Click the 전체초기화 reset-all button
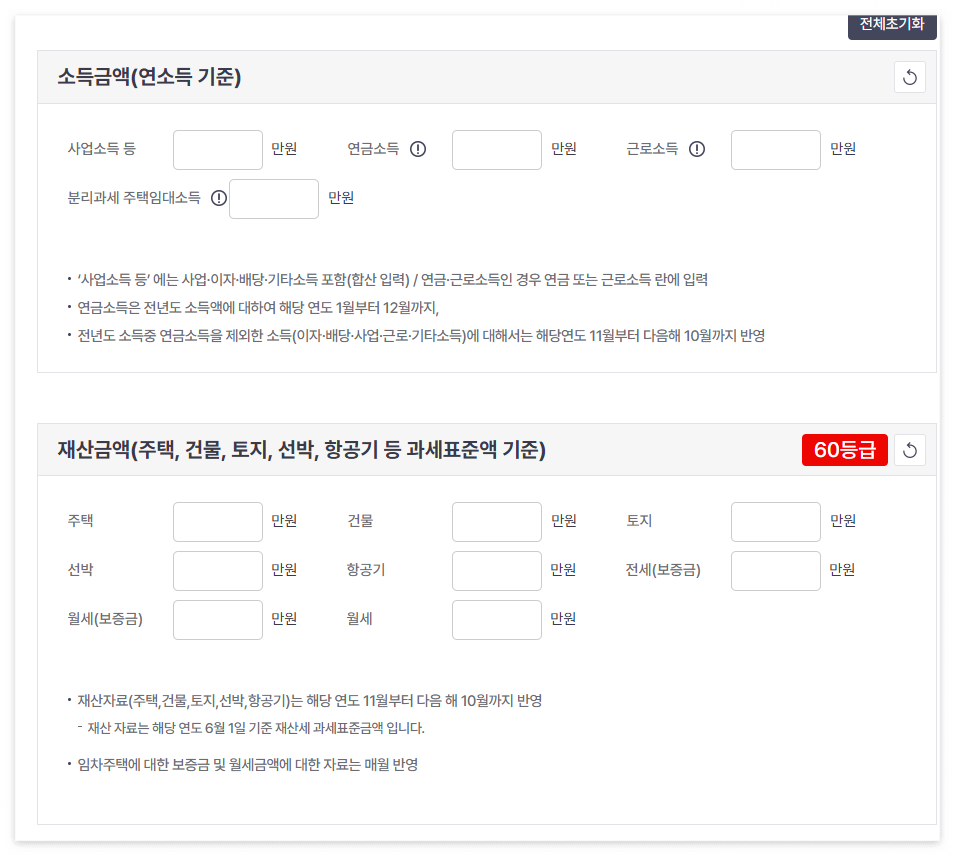 892,26
